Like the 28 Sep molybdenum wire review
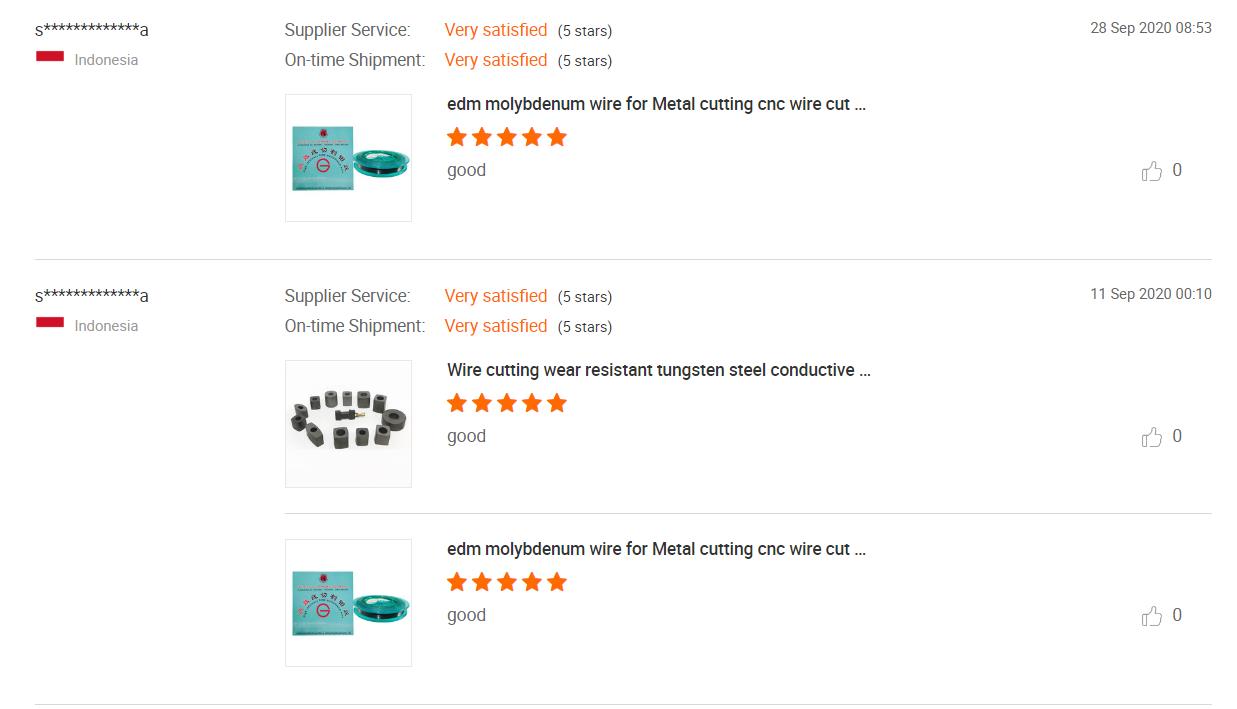1237x709 pixels. [1152, 171]
